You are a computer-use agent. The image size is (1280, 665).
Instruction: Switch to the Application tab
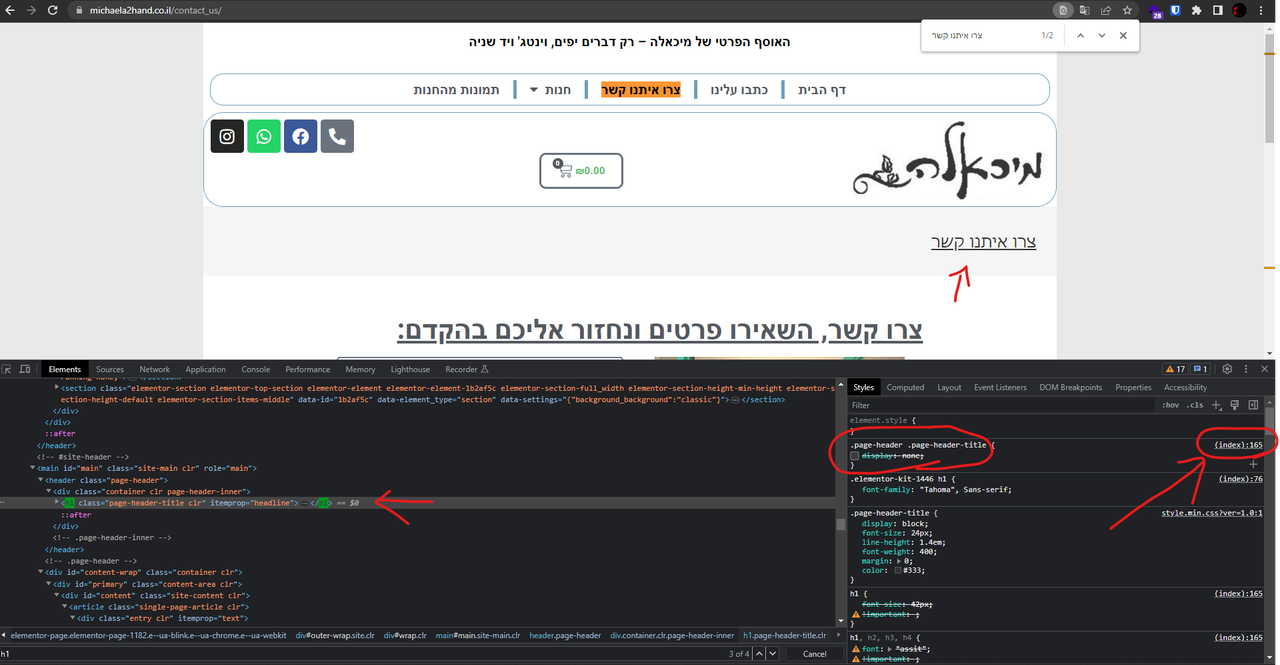pos(206,369)
